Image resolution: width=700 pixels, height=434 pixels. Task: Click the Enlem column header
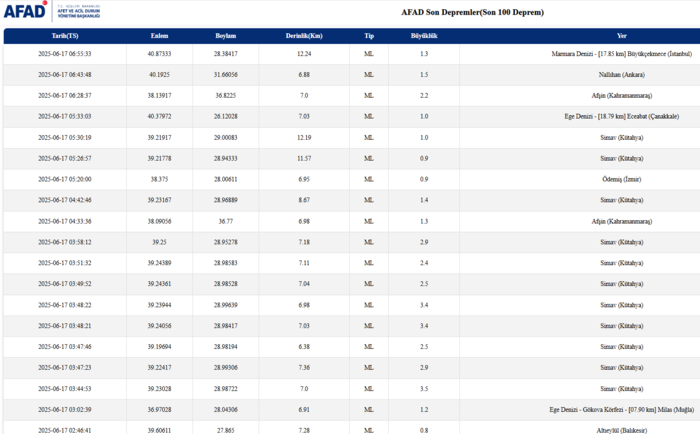(159, 36)
